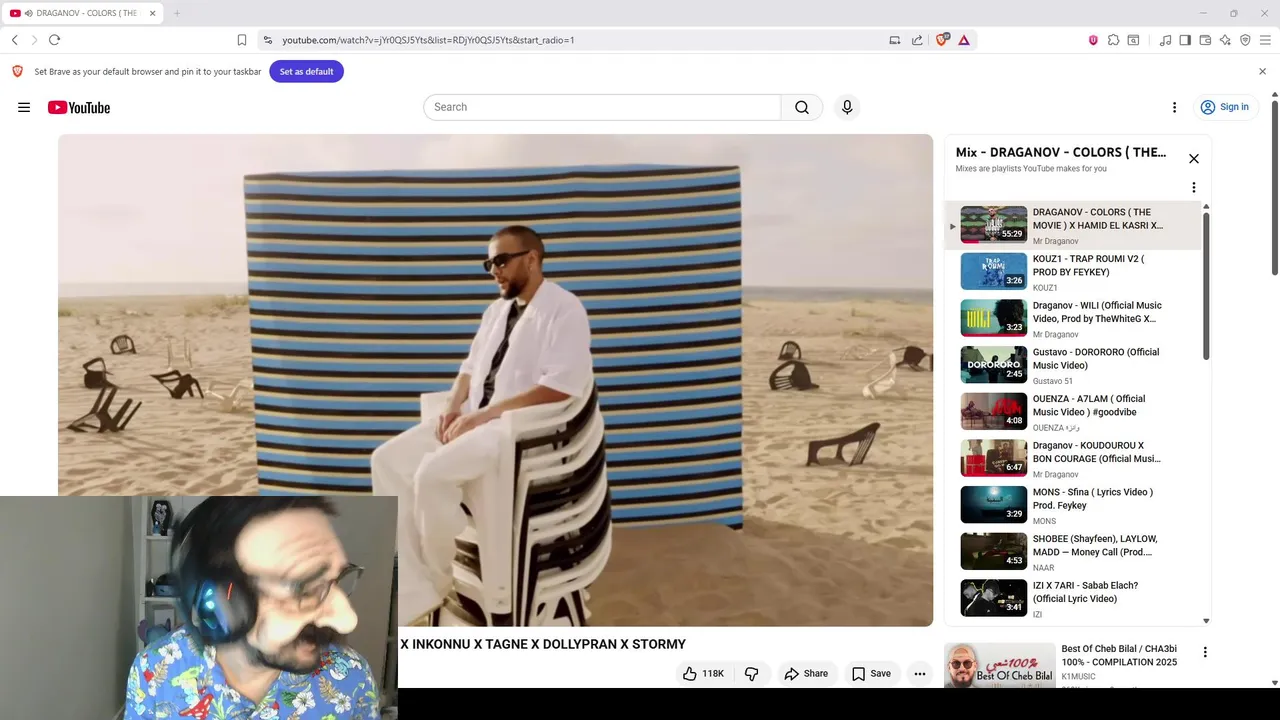The height and width of the screenshot is (720, 1280).
Task: Open the browser main menu
Action: point(1265,40)
